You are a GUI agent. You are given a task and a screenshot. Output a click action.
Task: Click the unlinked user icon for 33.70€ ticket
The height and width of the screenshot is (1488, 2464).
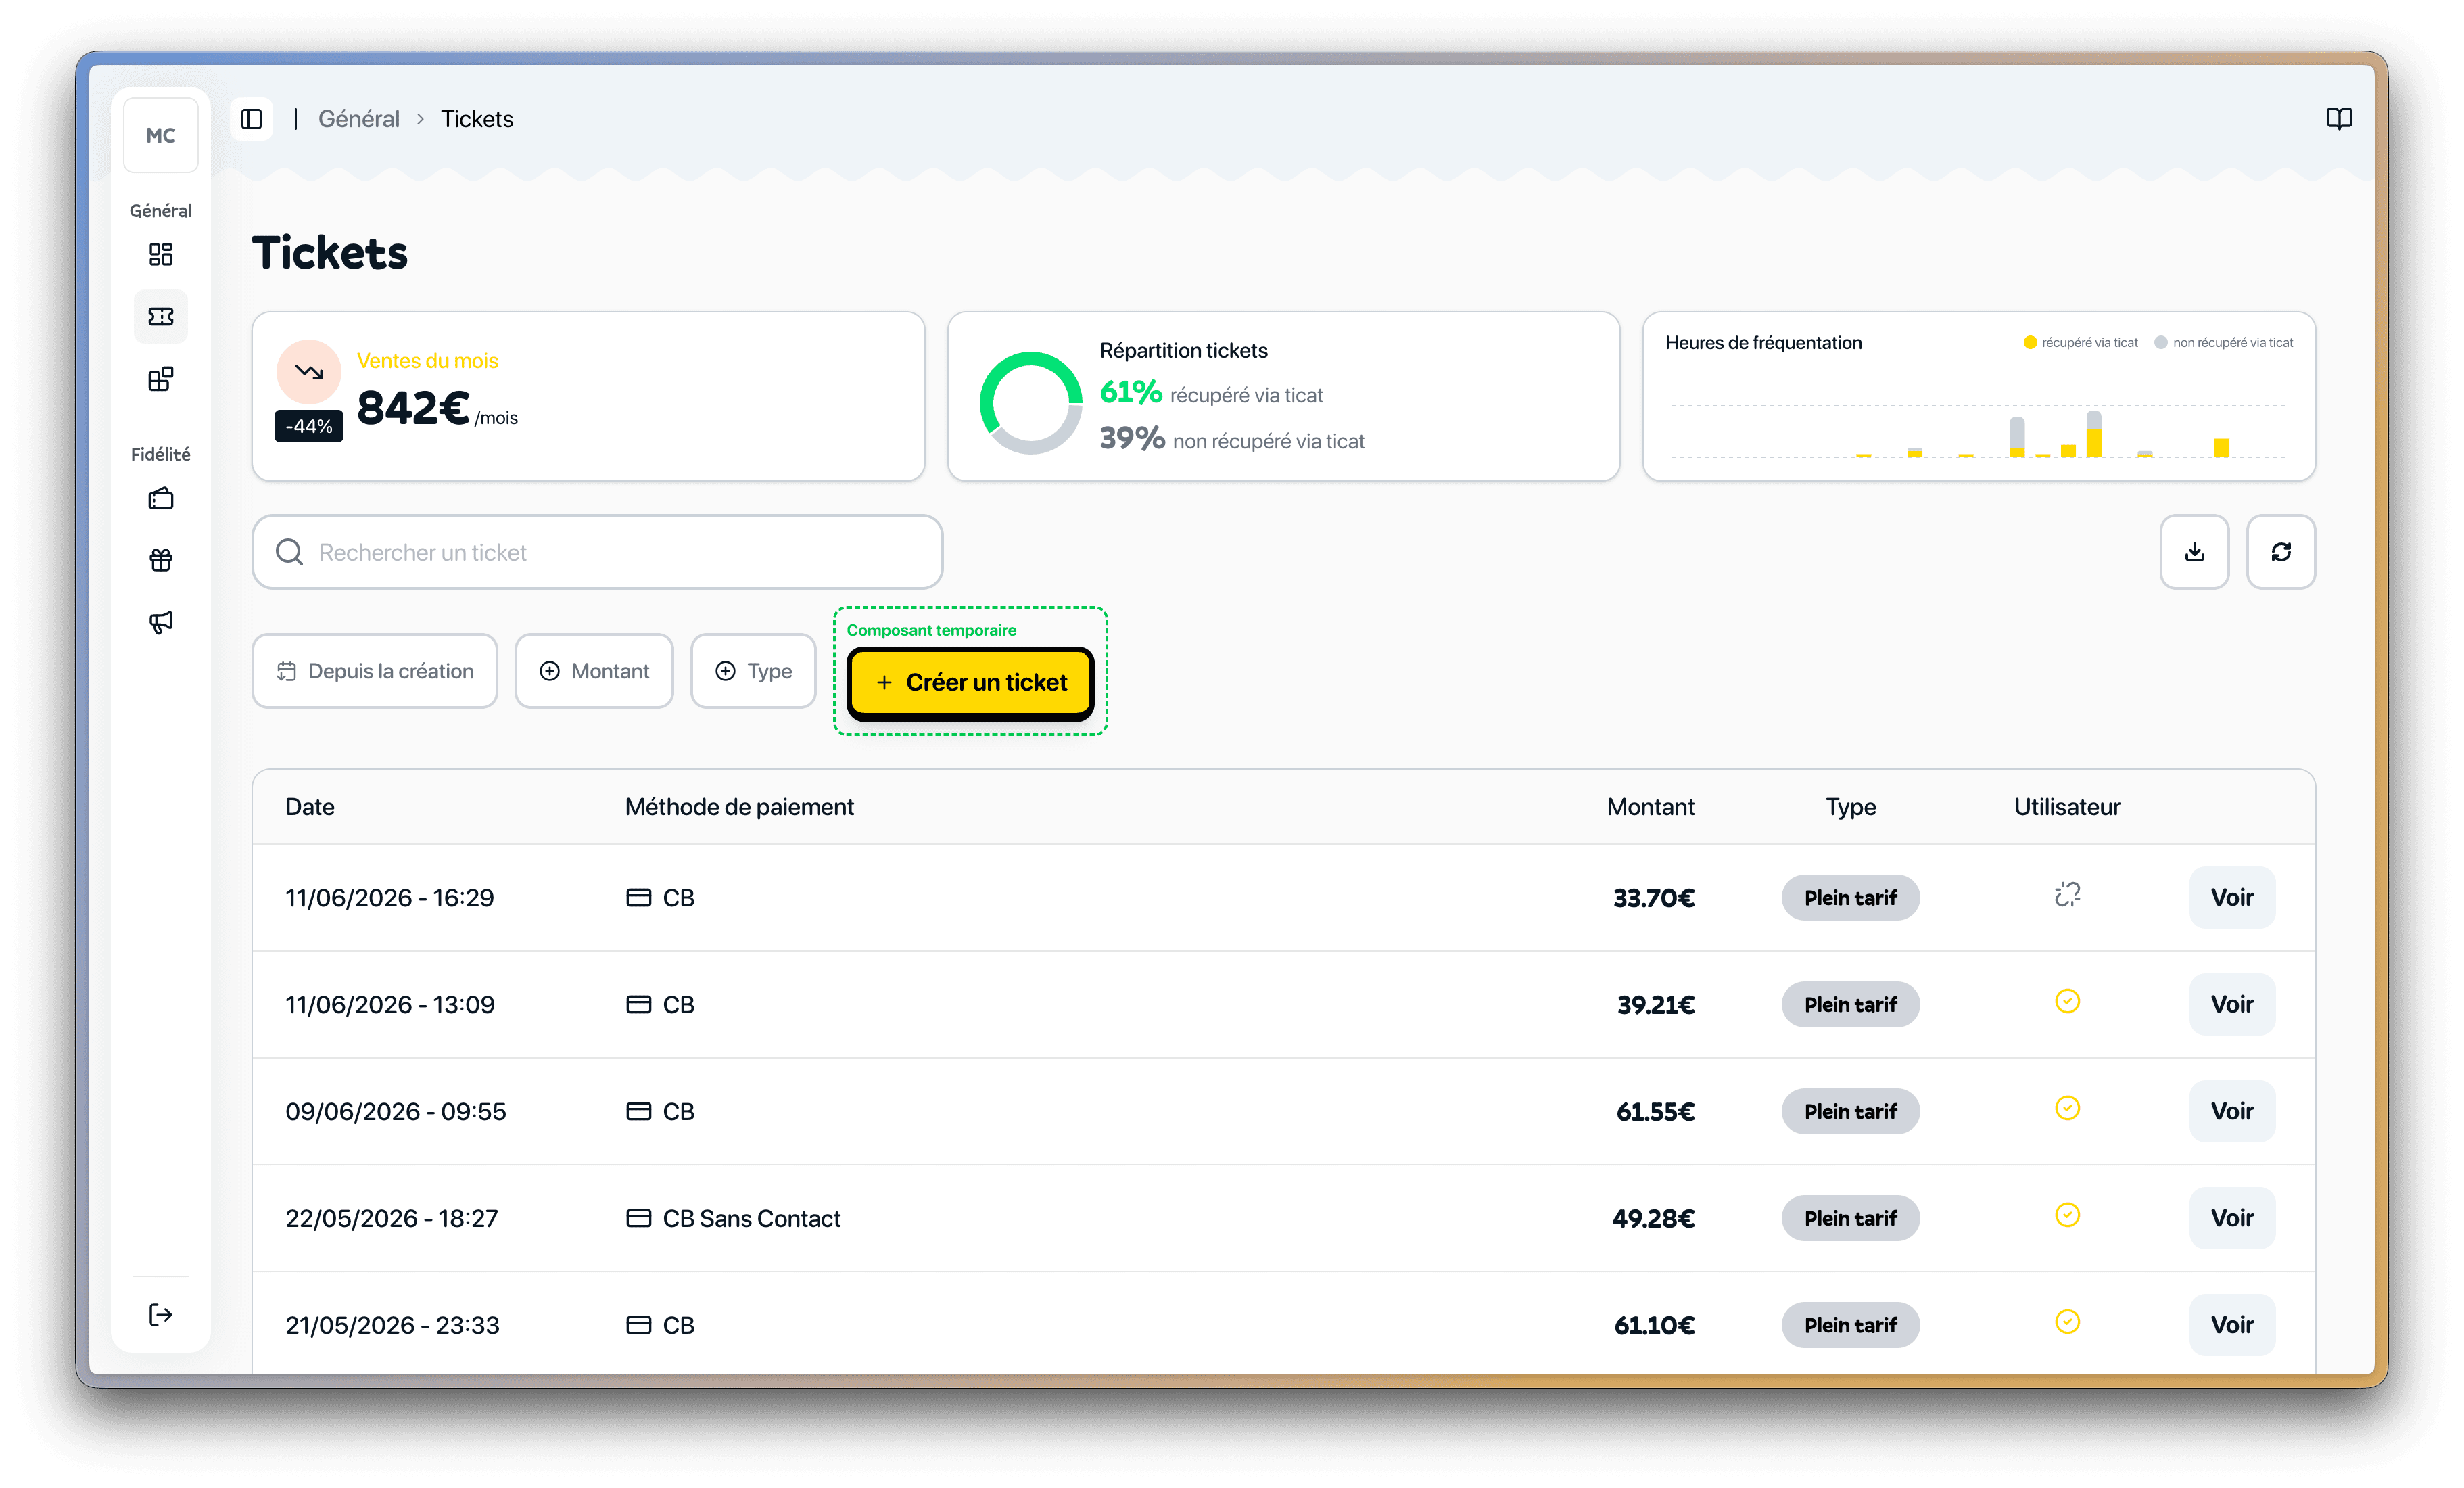point(2067,894)
